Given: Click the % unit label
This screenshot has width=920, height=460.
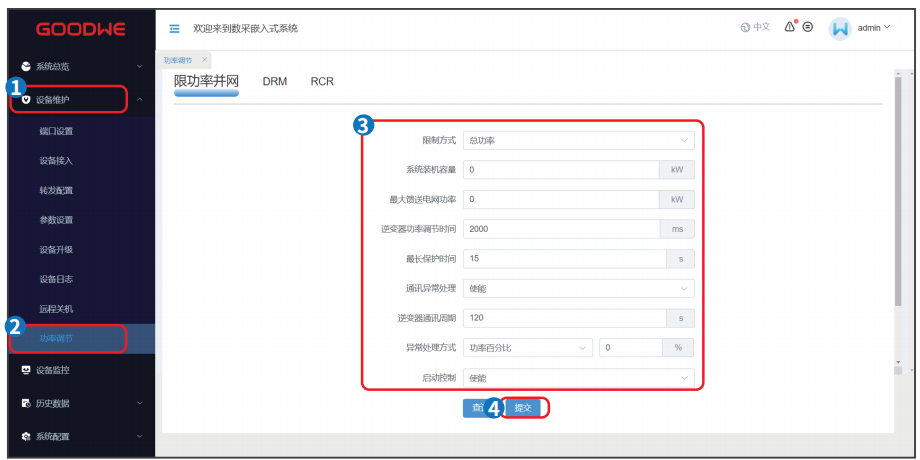Looking at the screenshot, I should (678, 348).
